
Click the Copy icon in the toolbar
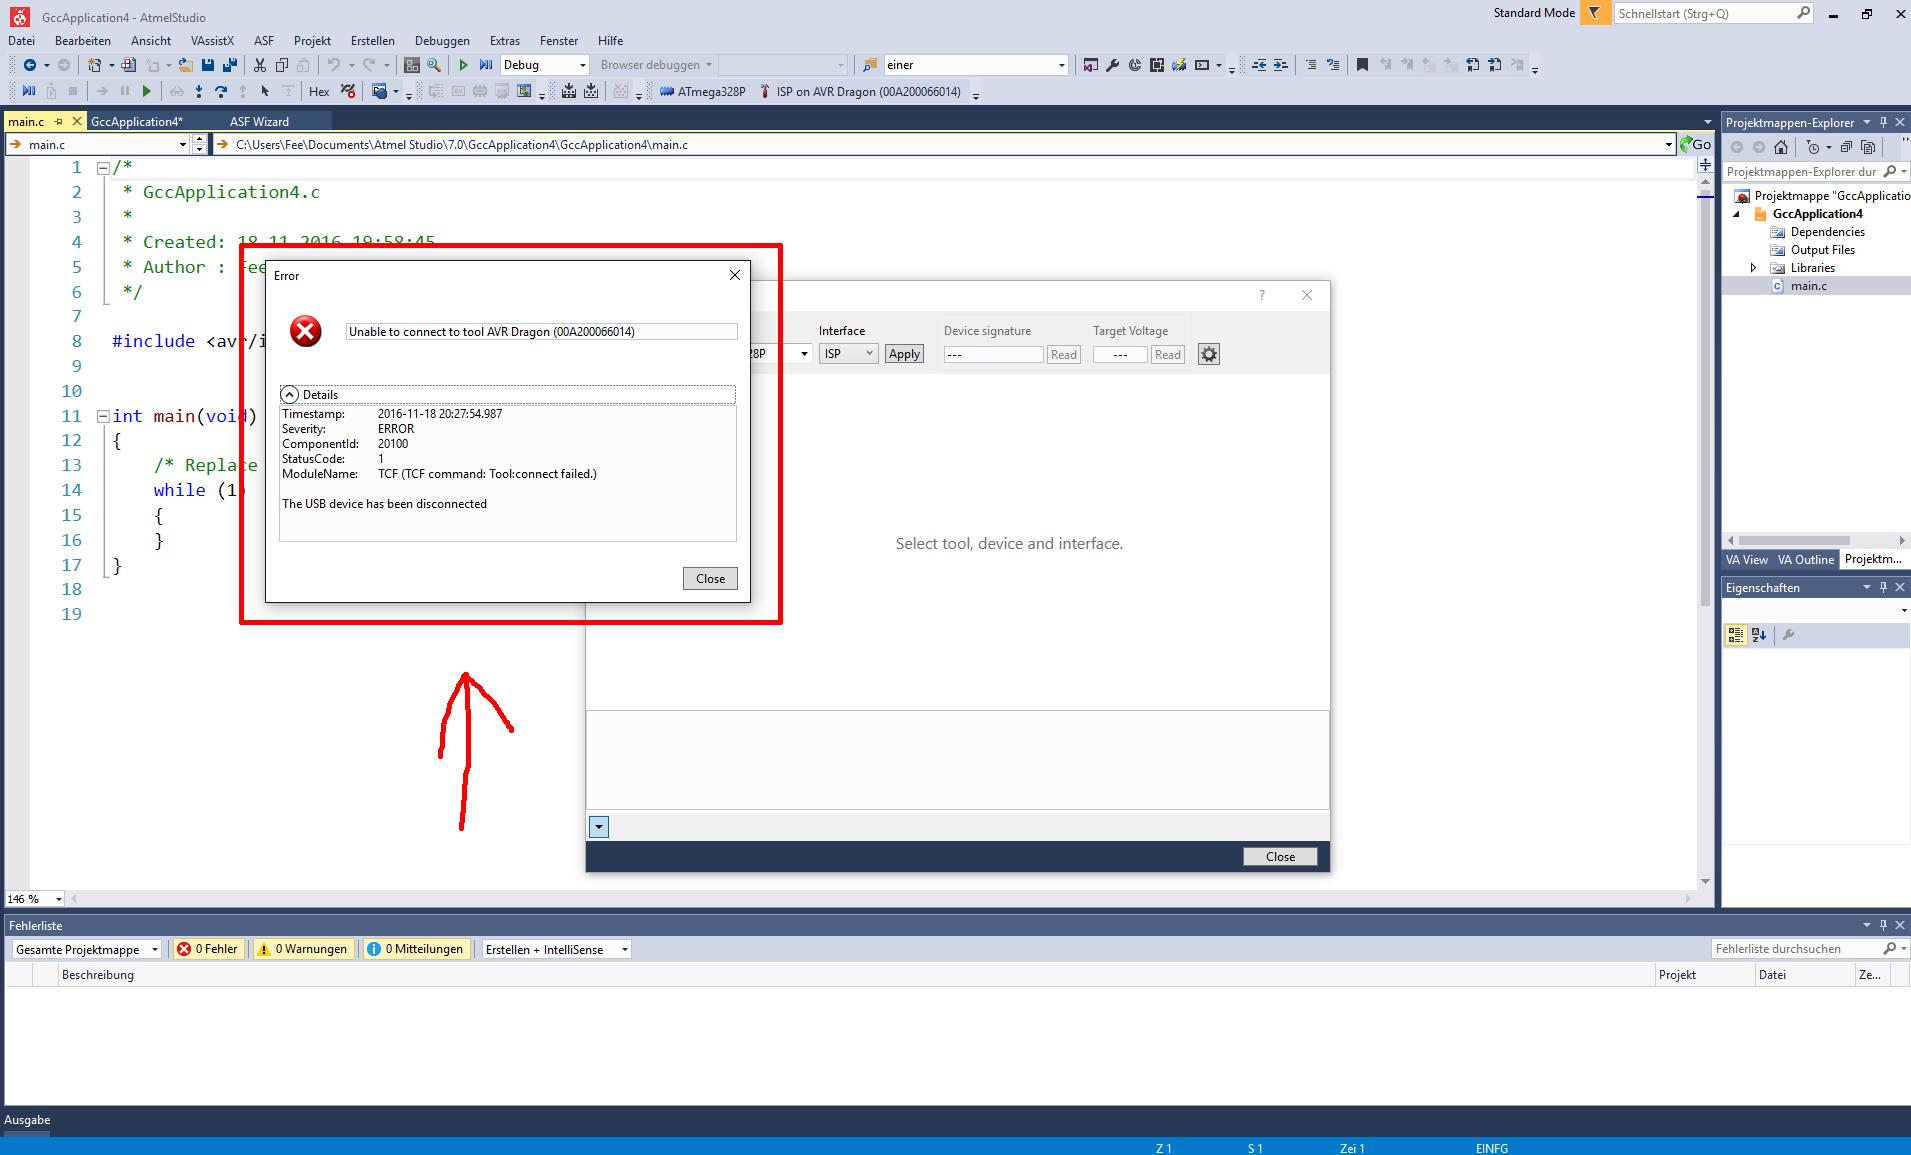[x=282, y=65]
